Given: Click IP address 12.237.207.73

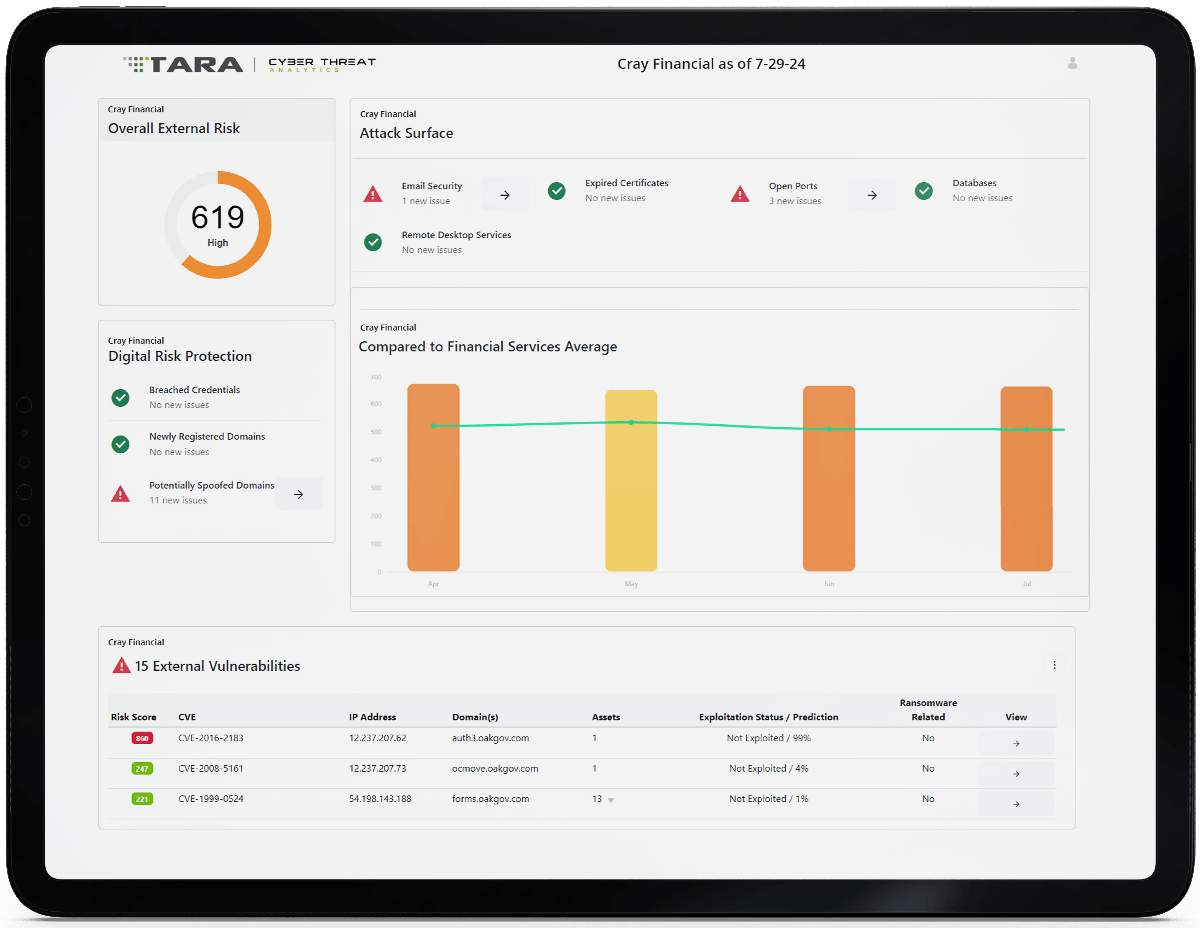Looking at the screenshot, I should [378, 769].
